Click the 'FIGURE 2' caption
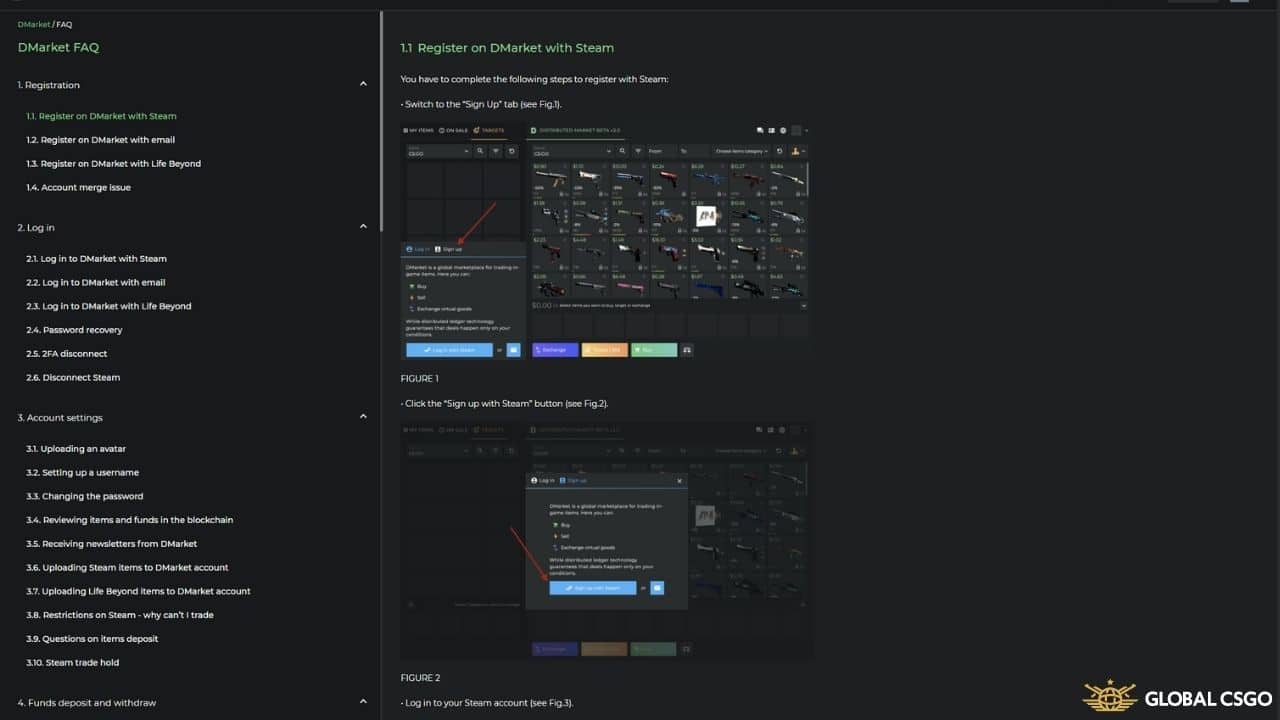This screenshot has width=1280, height=720. 421,678
